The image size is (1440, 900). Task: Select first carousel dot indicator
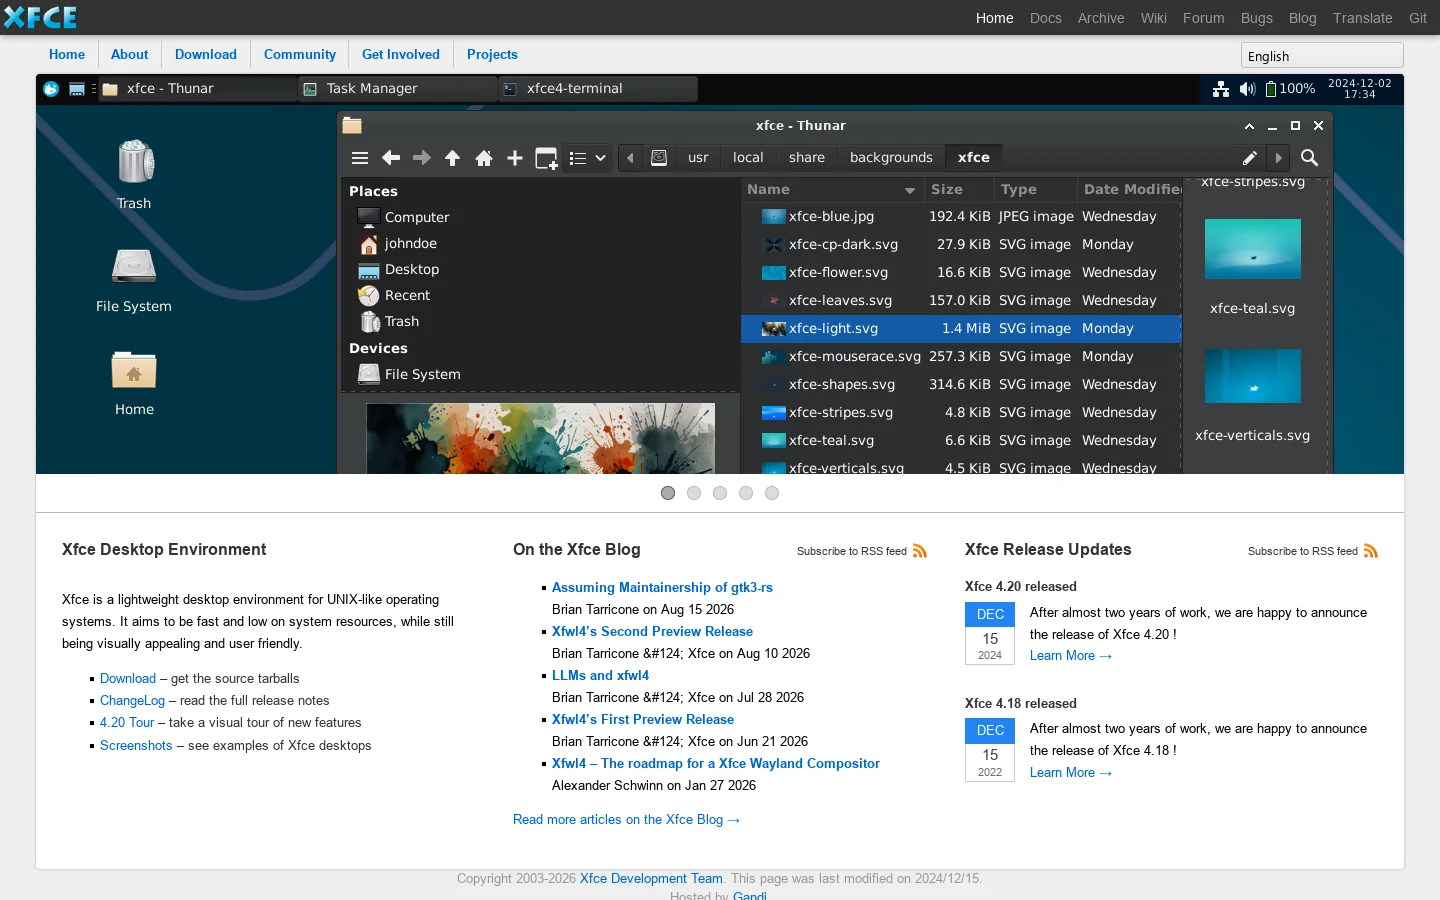coord(668,493)
